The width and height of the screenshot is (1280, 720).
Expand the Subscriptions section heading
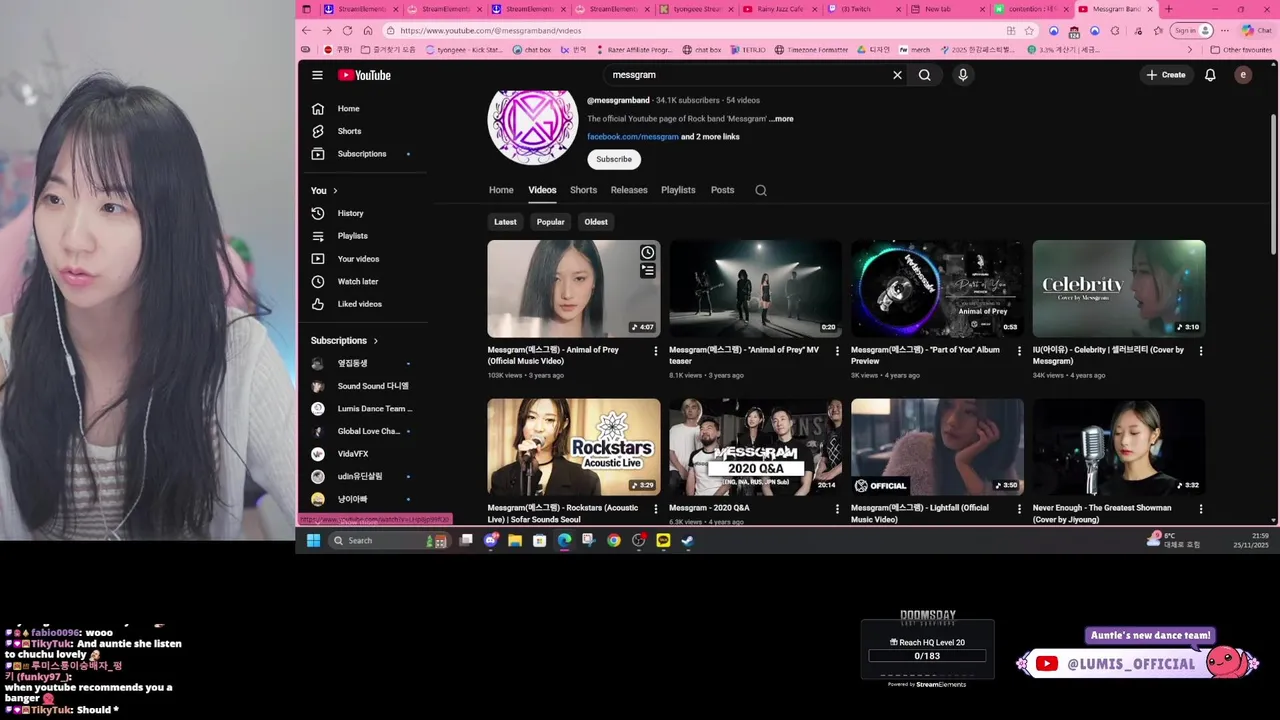345,341
